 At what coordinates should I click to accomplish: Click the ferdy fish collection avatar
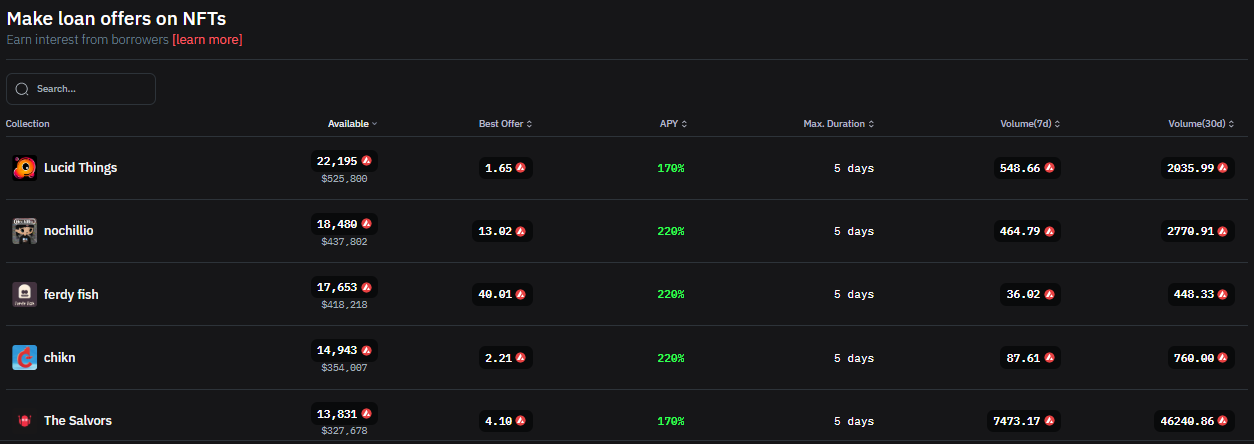point(25,294)
